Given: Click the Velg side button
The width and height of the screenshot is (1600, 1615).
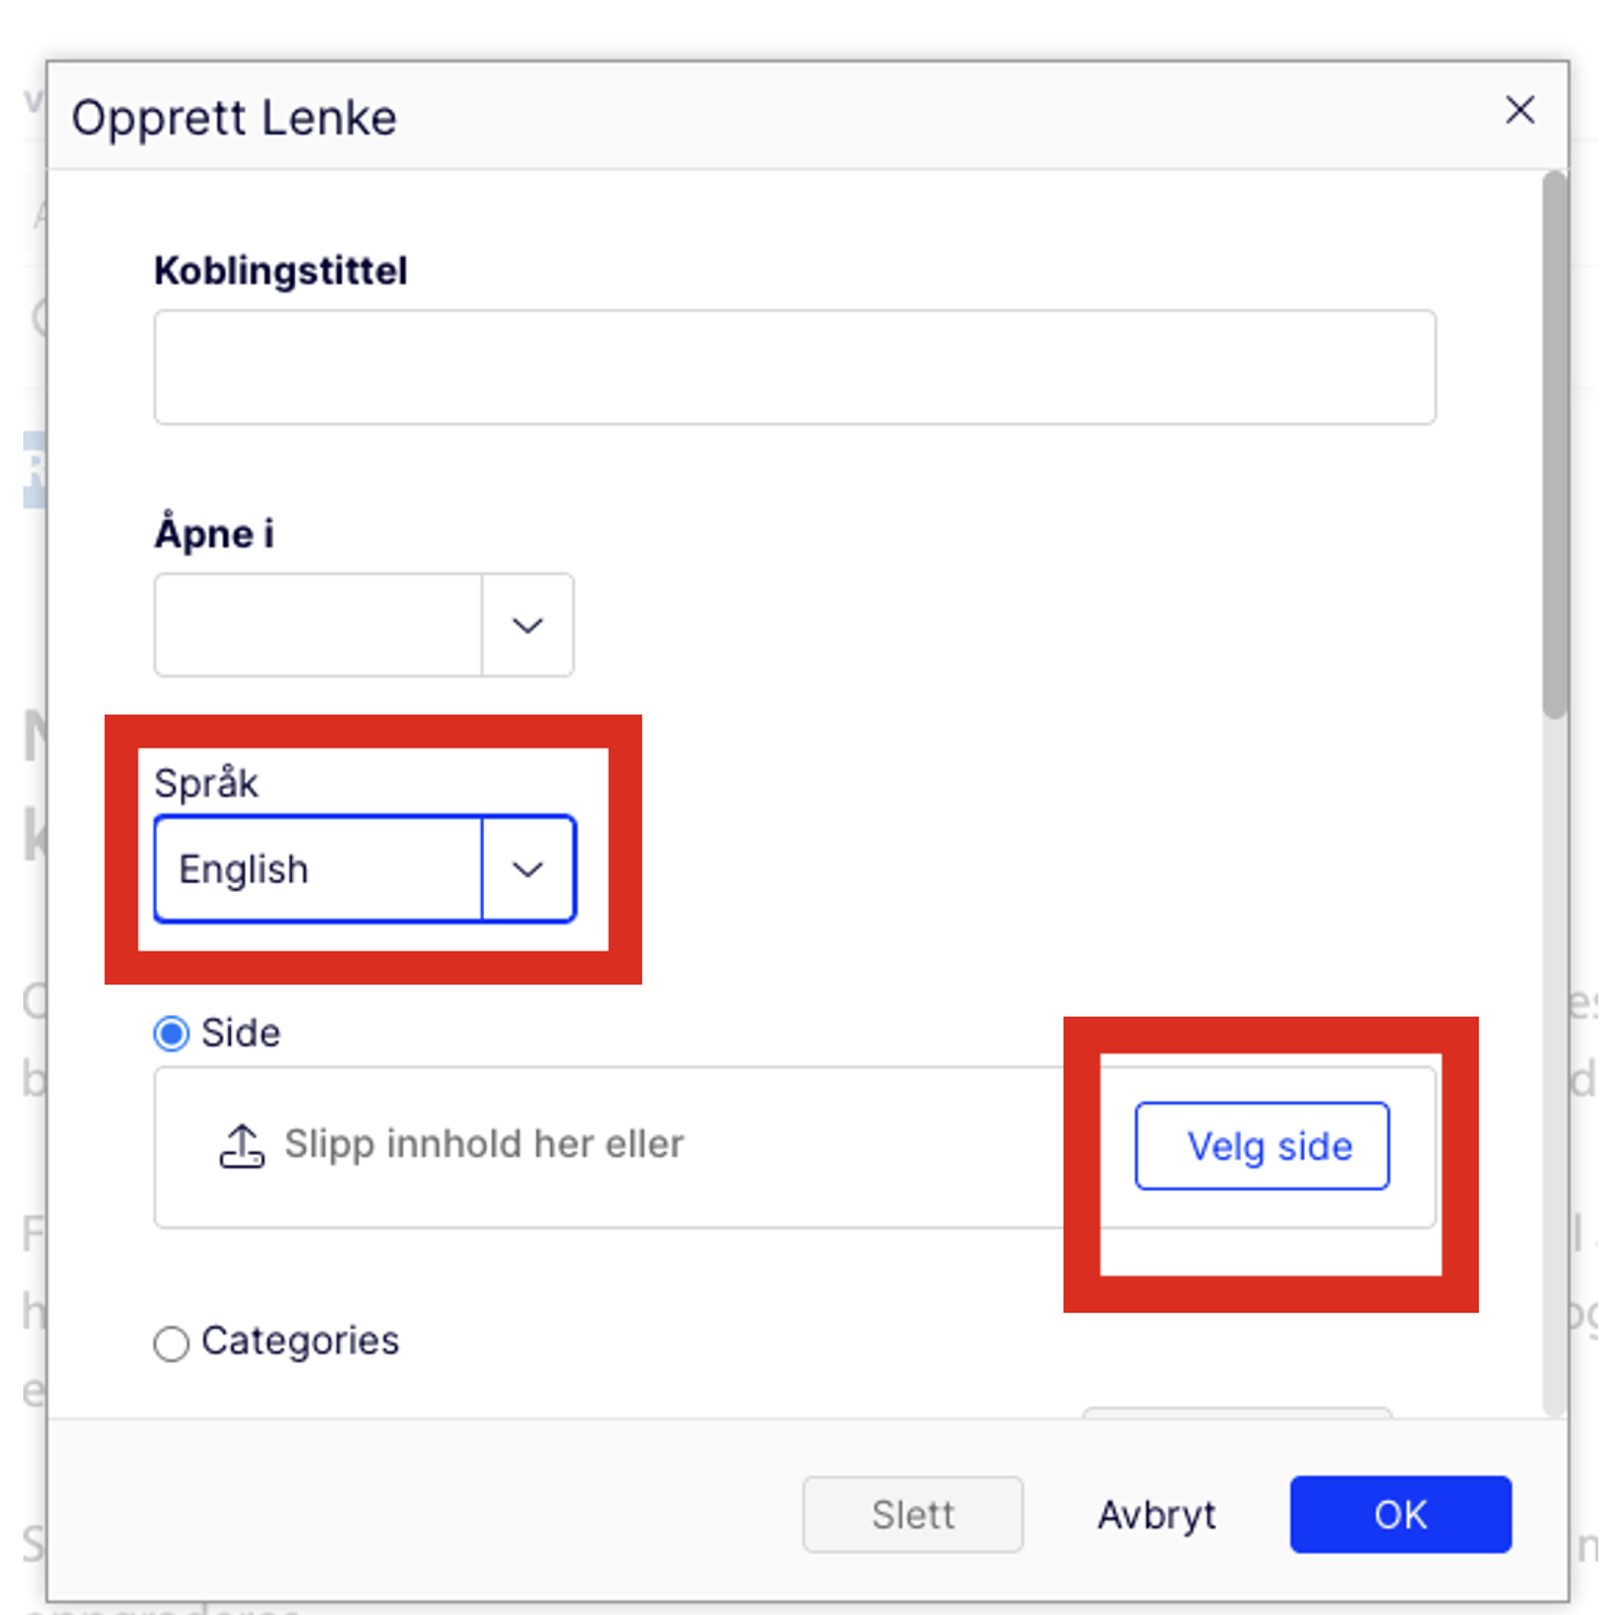Looking at the screenshot, I should coord(1262,1146).
